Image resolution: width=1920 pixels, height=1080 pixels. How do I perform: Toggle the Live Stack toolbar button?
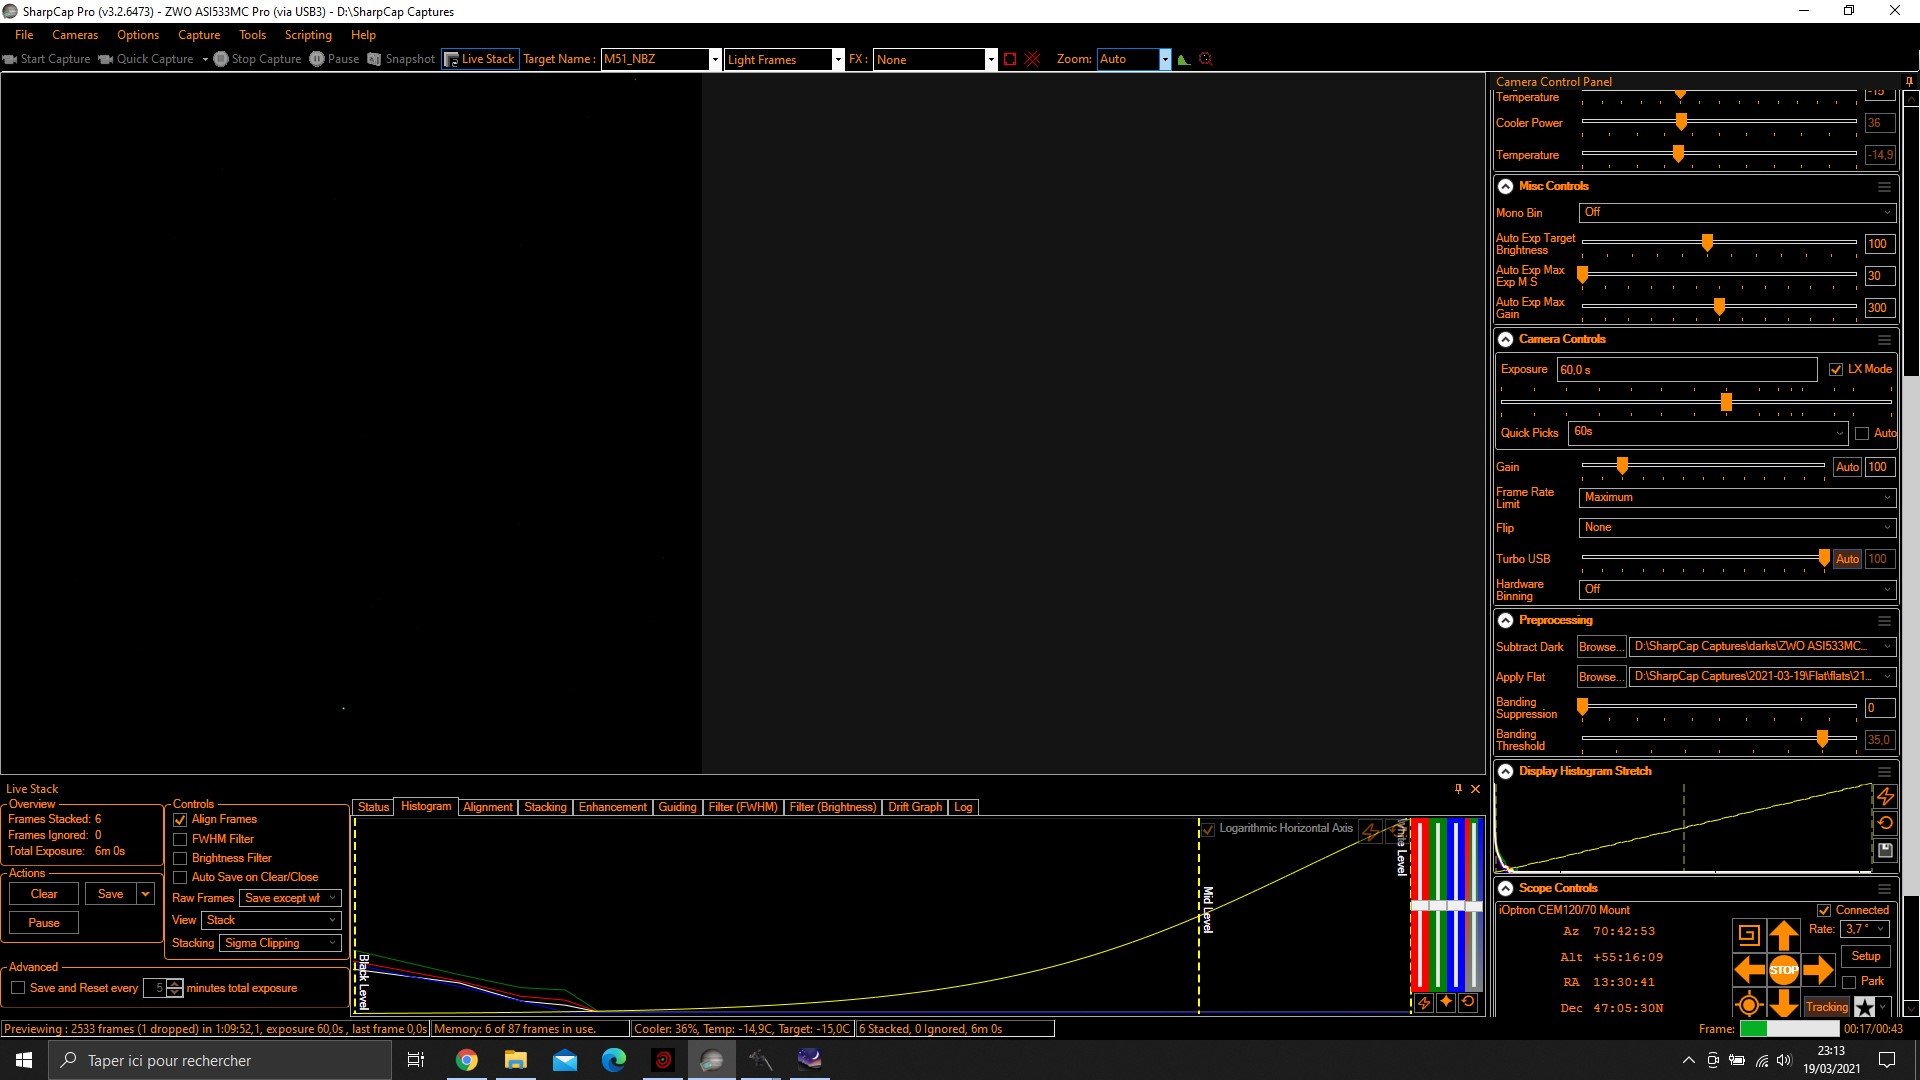(480, 59)
